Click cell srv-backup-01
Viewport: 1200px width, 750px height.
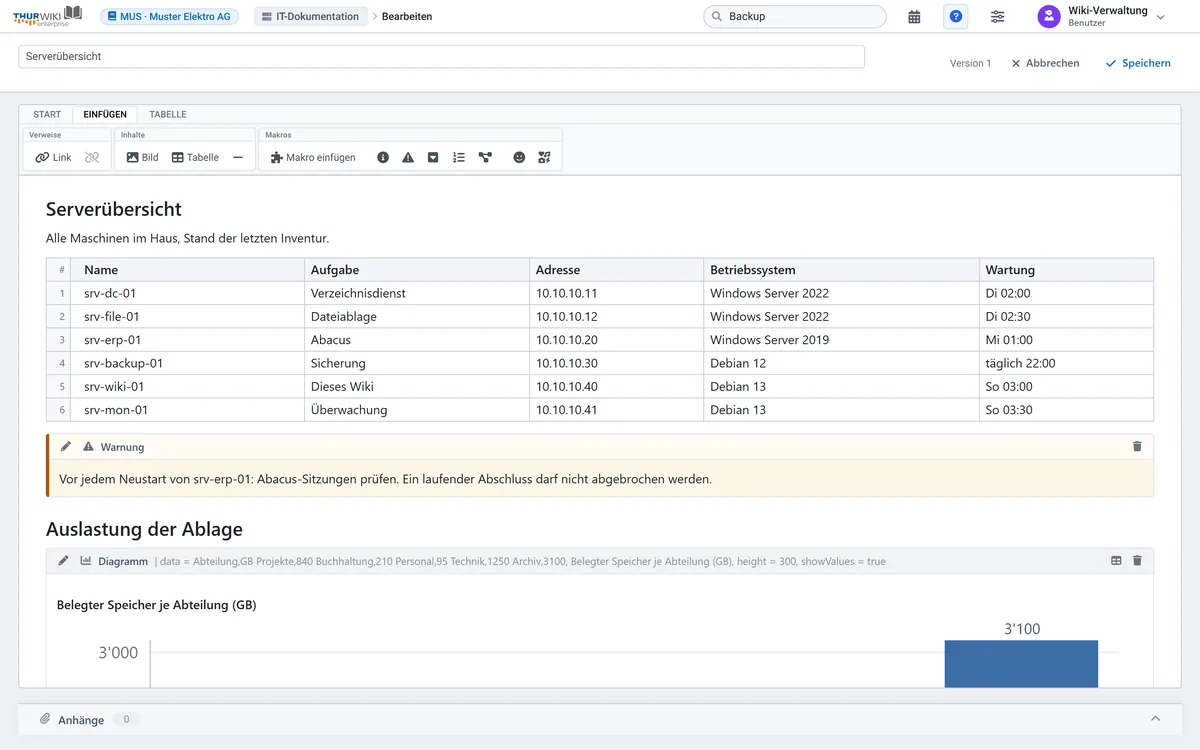pos(189,363)
